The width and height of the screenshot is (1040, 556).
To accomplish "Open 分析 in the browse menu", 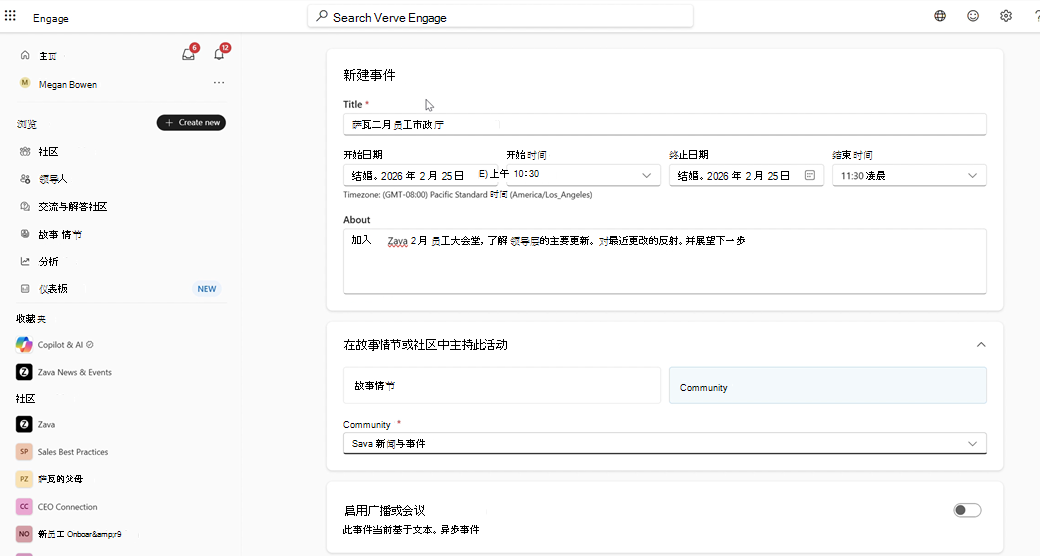I will (x=48, y=261).
